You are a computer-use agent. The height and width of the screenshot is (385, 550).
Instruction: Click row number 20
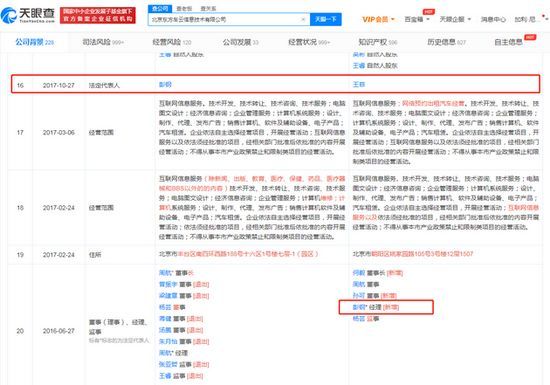click(20, 331)
